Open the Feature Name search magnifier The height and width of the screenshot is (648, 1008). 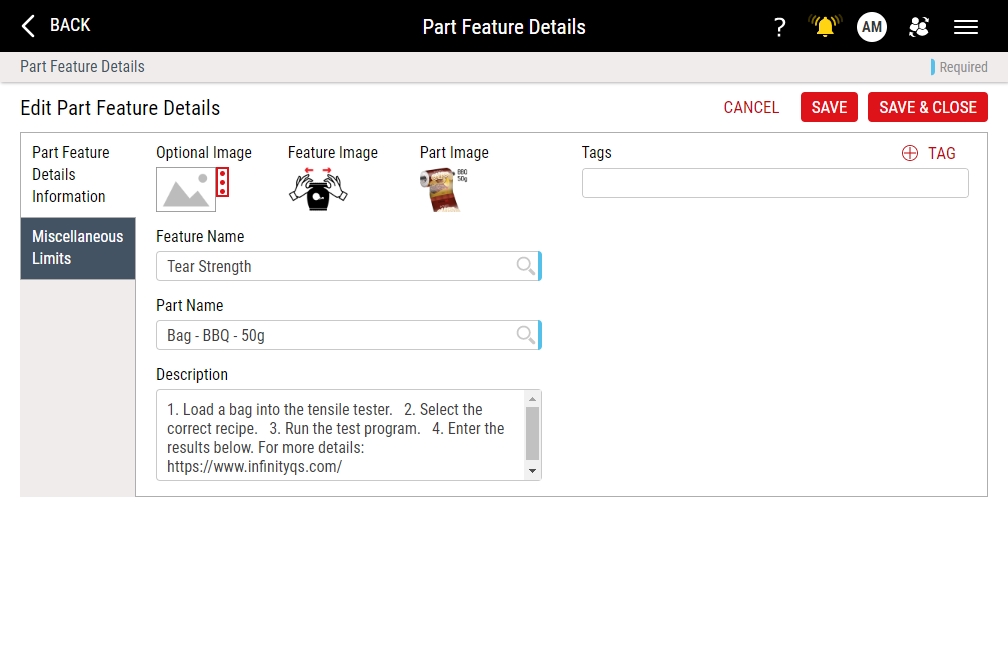click(525, 266)
